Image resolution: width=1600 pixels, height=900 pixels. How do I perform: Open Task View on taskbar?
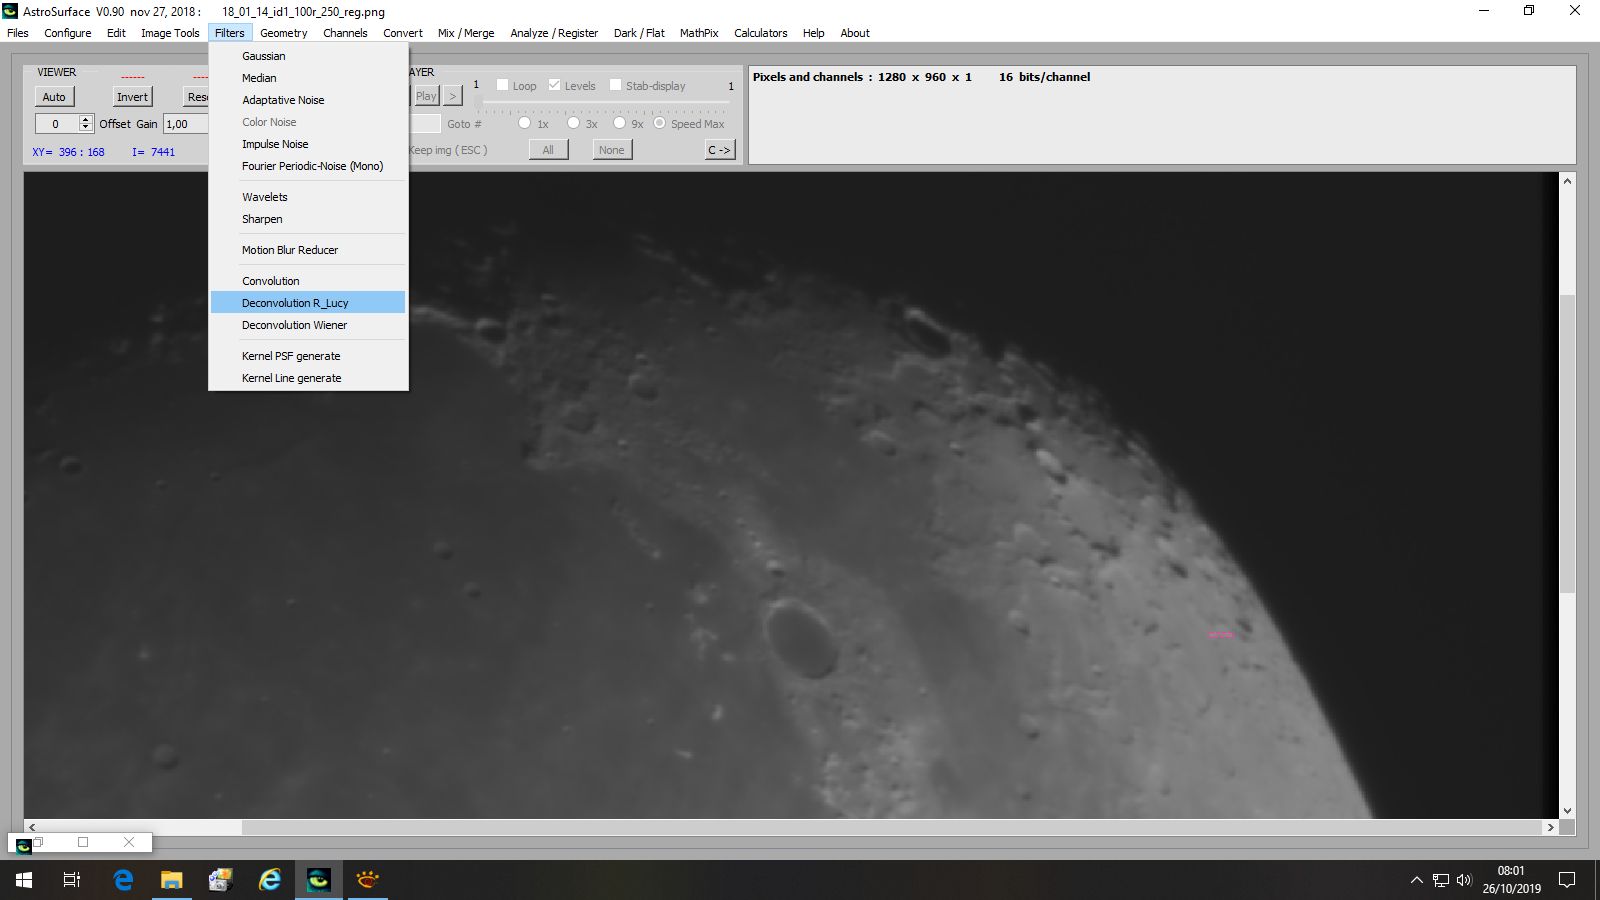click(72, 880)
